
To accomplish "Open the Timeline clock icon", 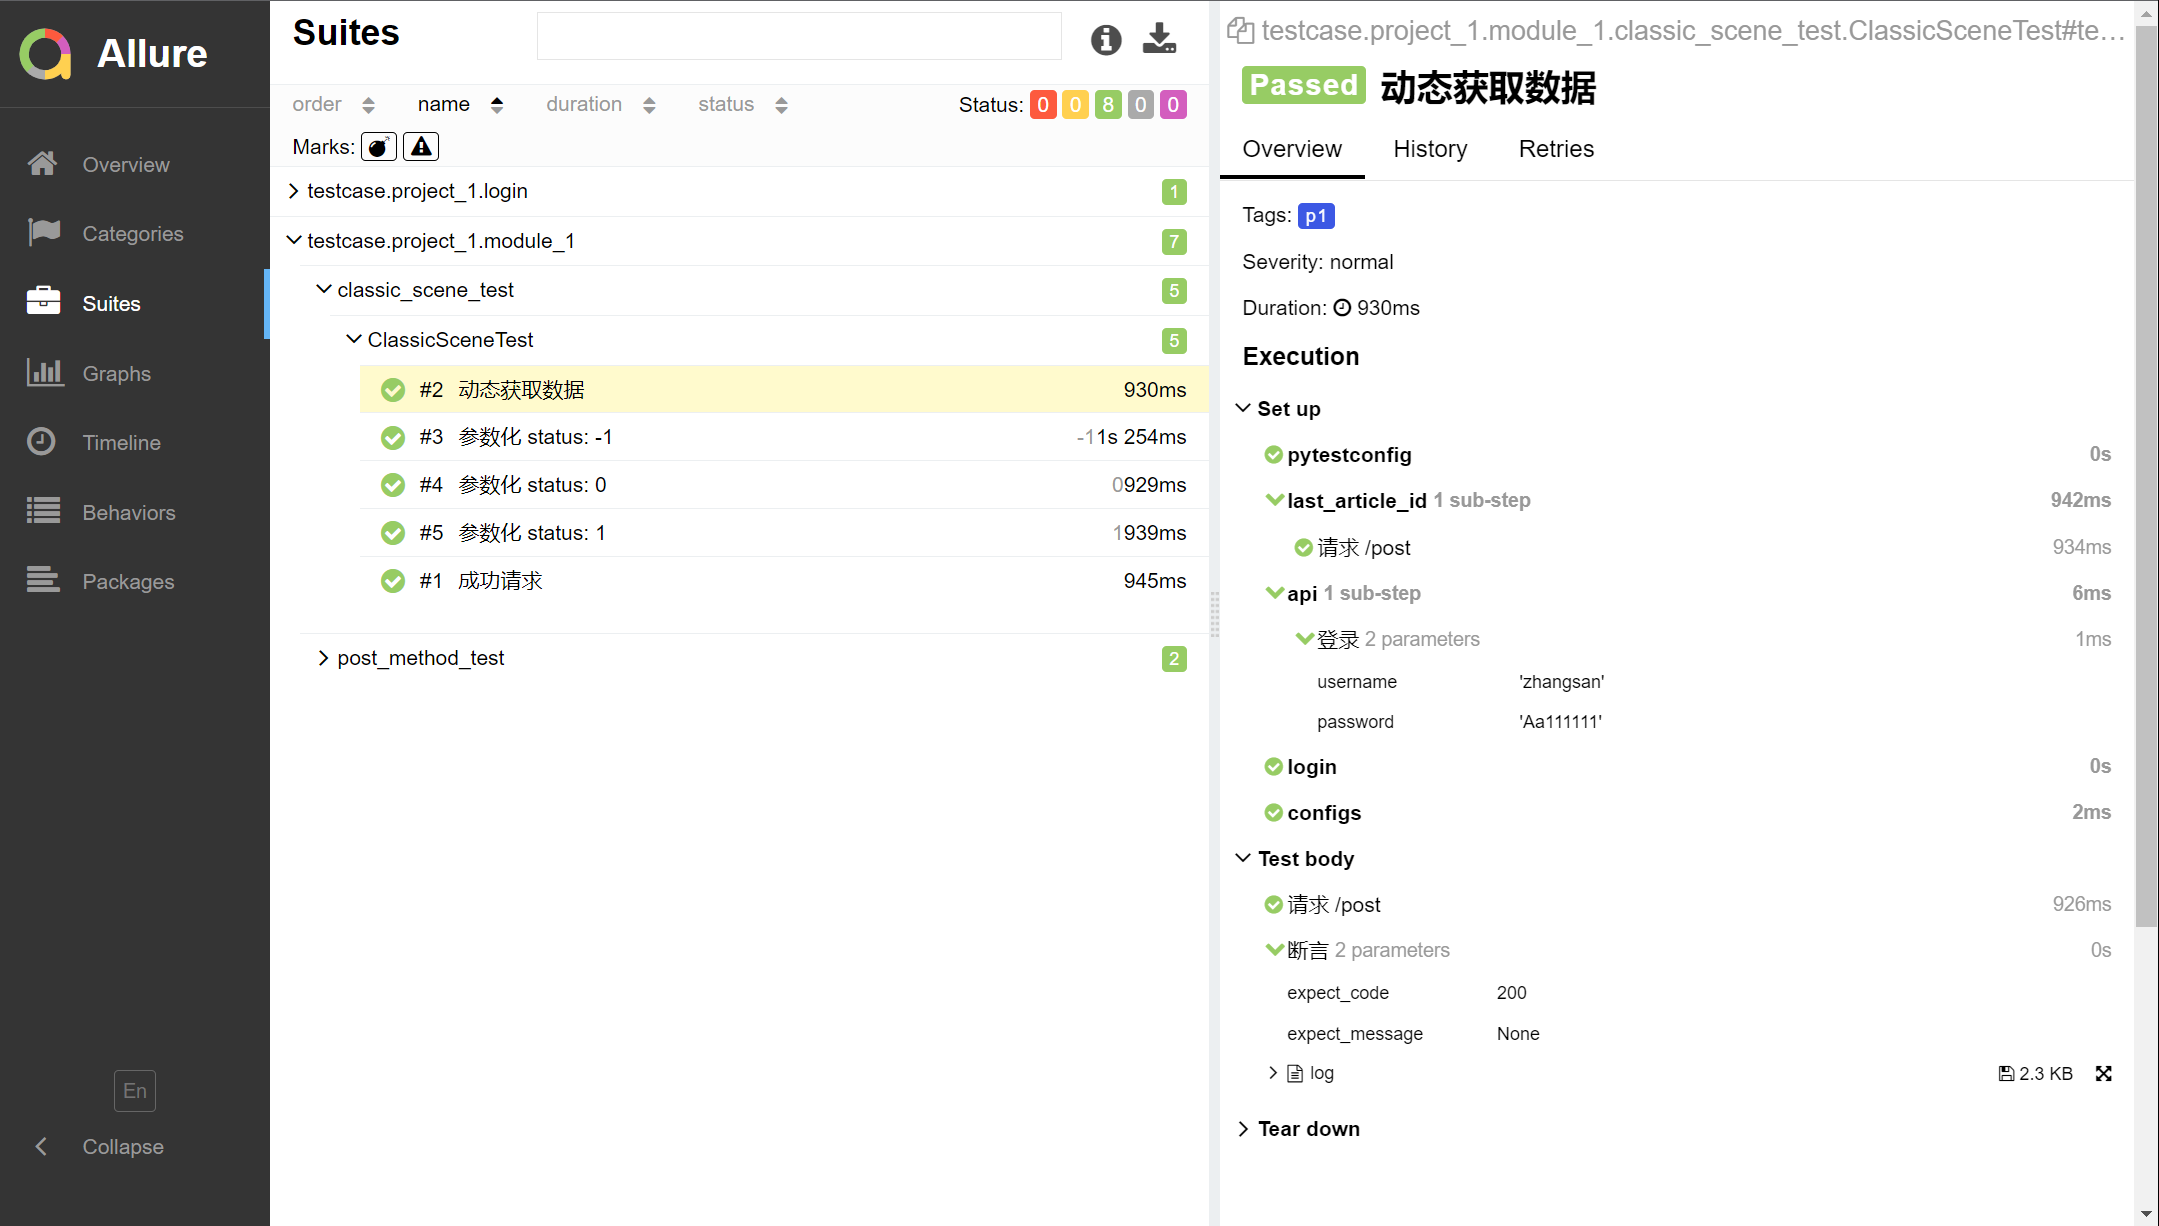I will (x=42, y=442).
